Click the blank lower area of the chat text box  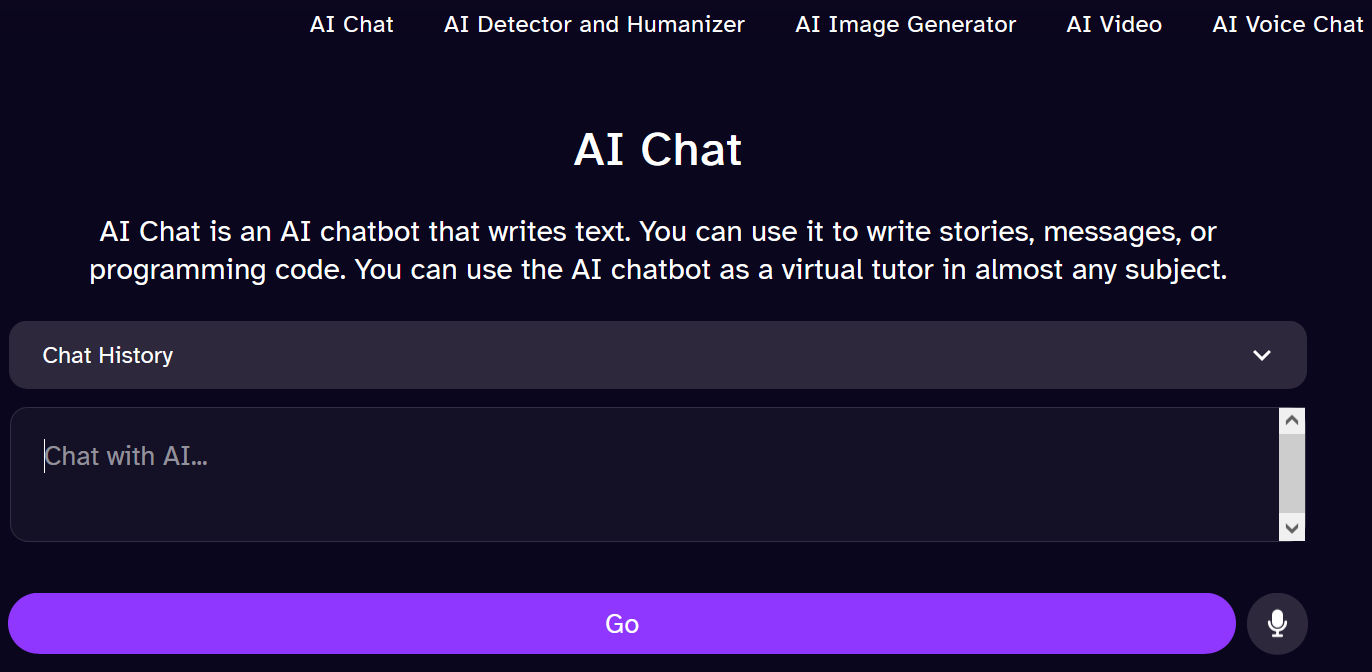coord(644,510)
